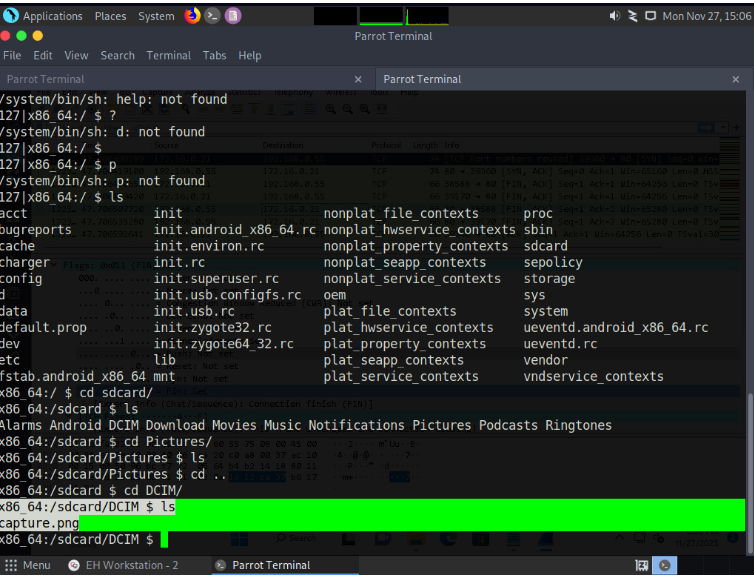Expand the Places menu
Image resolution: width=754 pixels, height=576 pixels.
(x=110, y=16)
